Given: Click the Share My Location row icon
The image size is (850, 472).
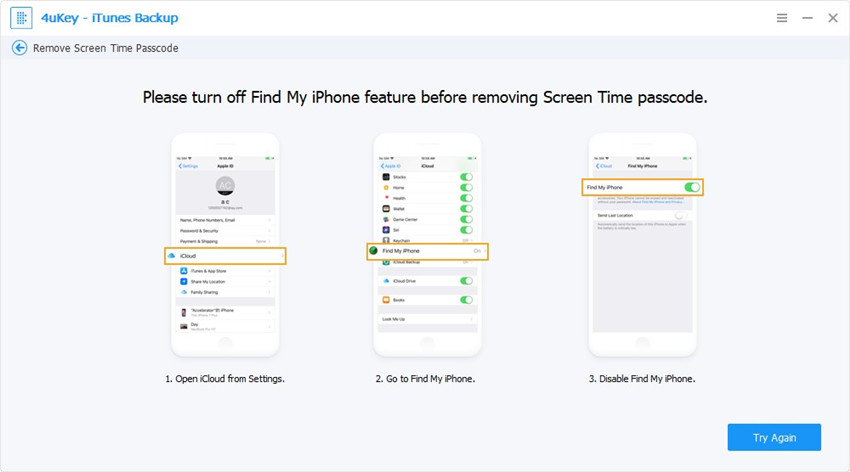Looking at the screenshot, I should [x=184, y=281].
